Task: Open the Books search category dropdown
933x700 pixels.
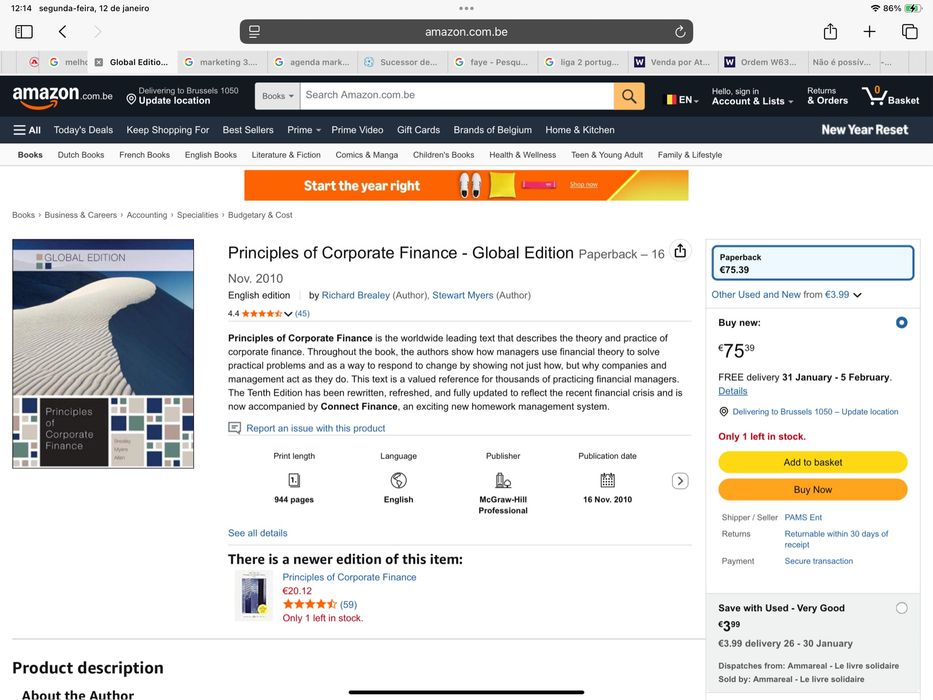Action: (x=277, y=96)
